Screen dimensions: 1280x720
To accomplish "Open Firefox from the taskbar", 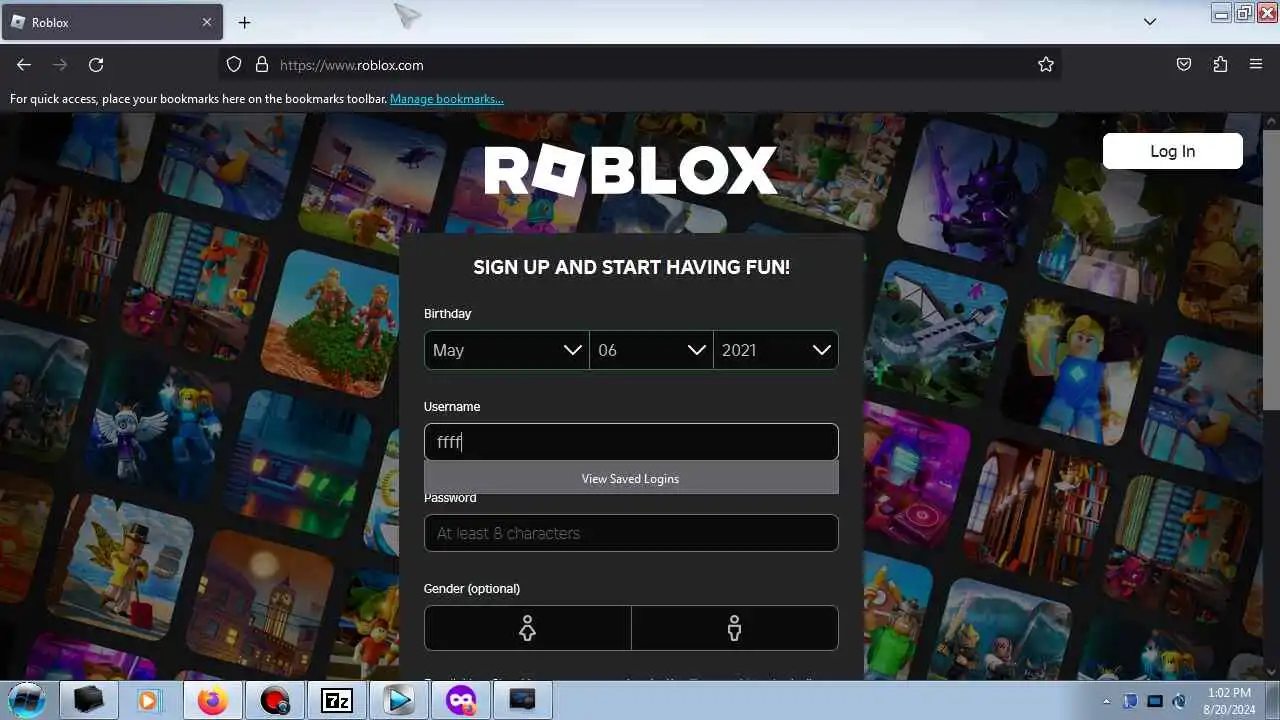I will point(212,700).
